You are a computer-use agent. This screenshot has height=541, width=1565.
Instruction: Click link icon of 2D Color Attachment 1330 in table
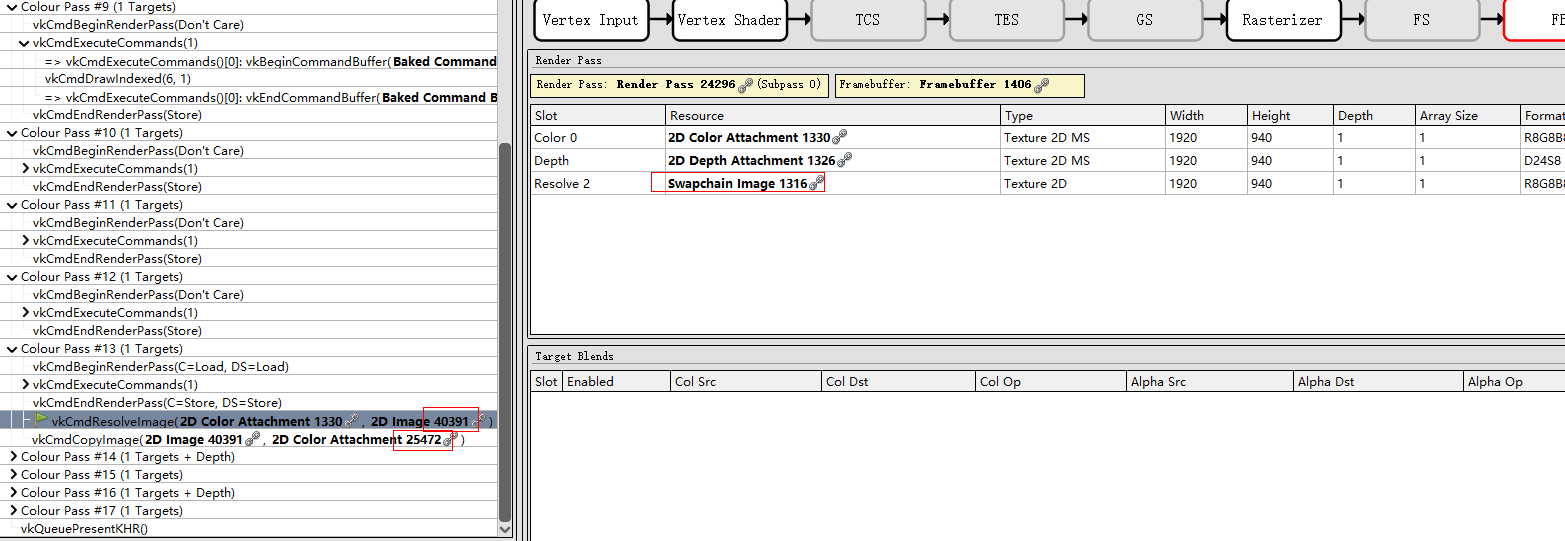point(839,137)
